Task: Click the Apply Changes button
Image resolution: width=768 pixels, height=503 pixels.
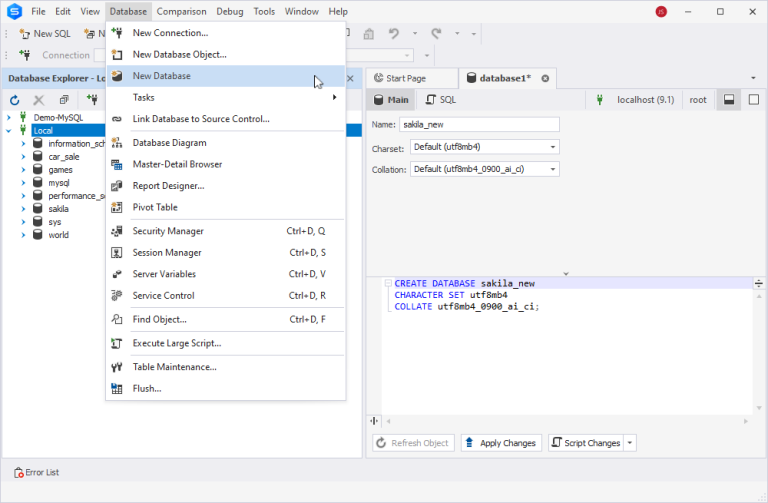Action: 500,443
